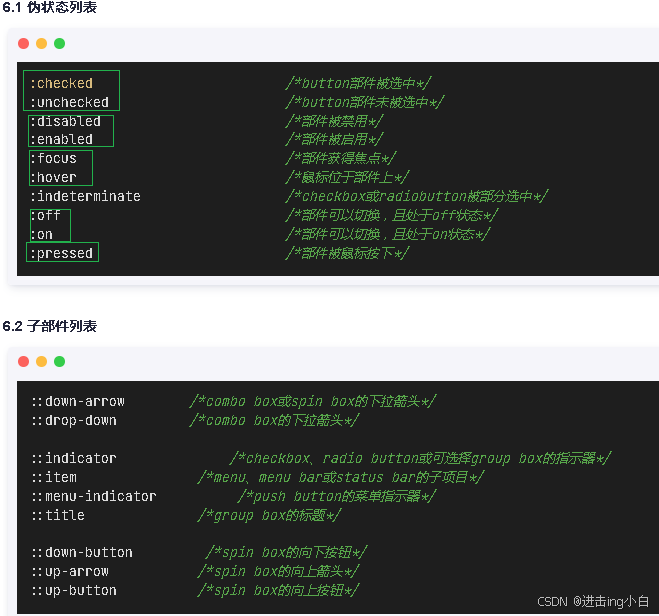Click the heading 6.1 伪状态列表

[50, 7]
